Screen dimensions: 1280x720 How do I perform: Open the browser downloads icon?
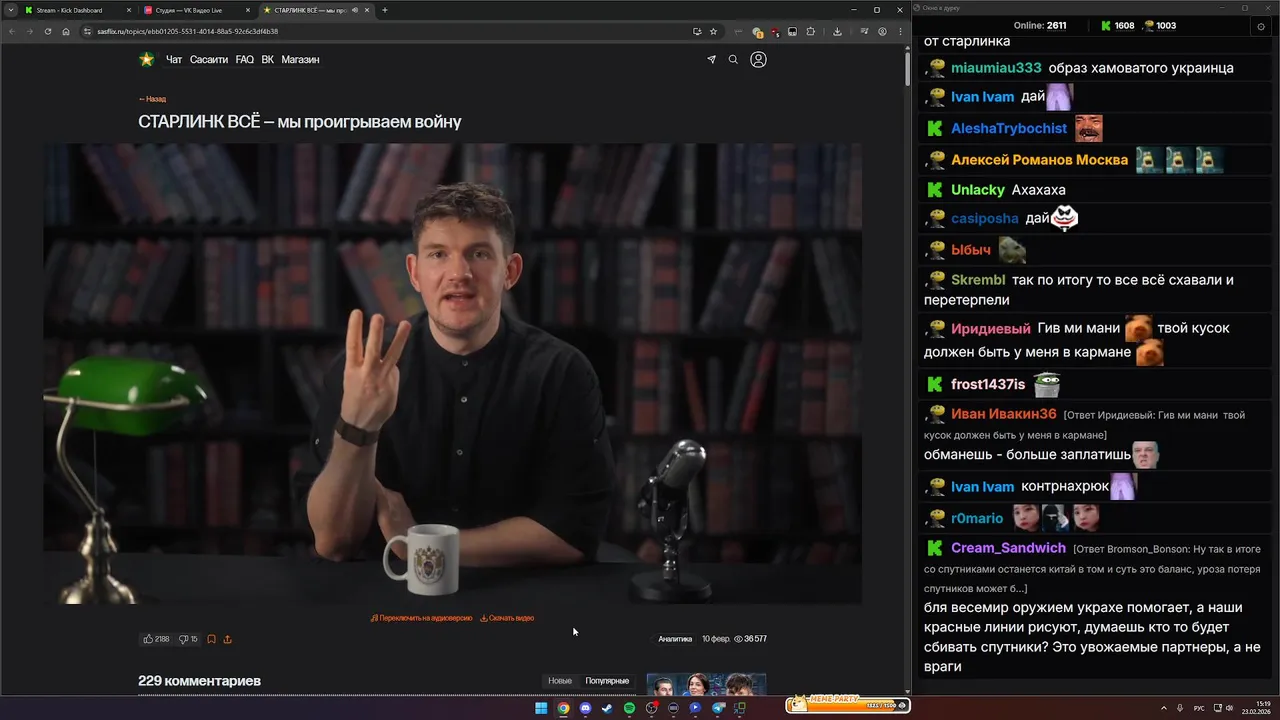click(837, 31)
